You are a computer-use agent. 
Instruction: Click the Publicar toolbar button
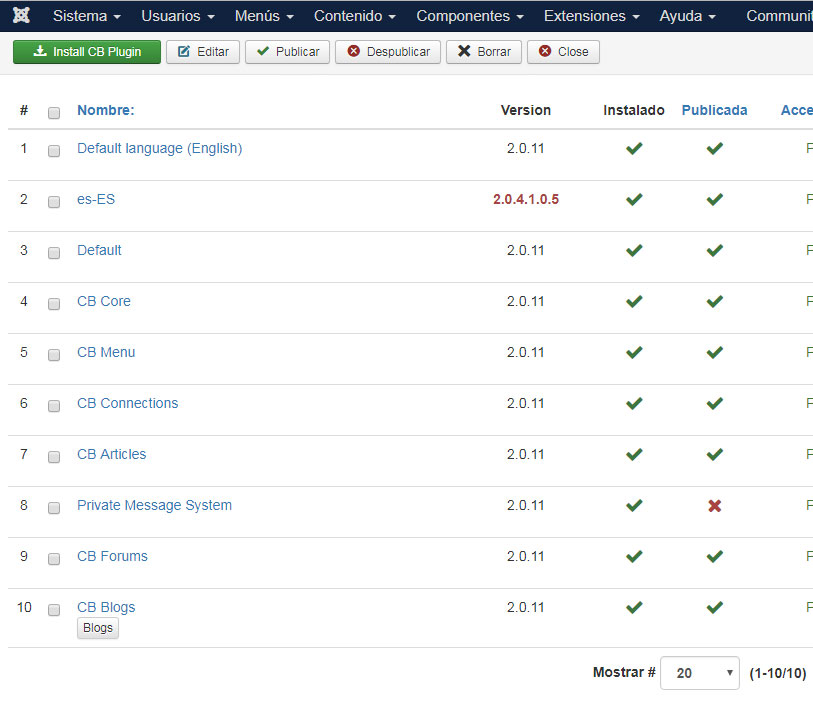(x=287, y=52)
